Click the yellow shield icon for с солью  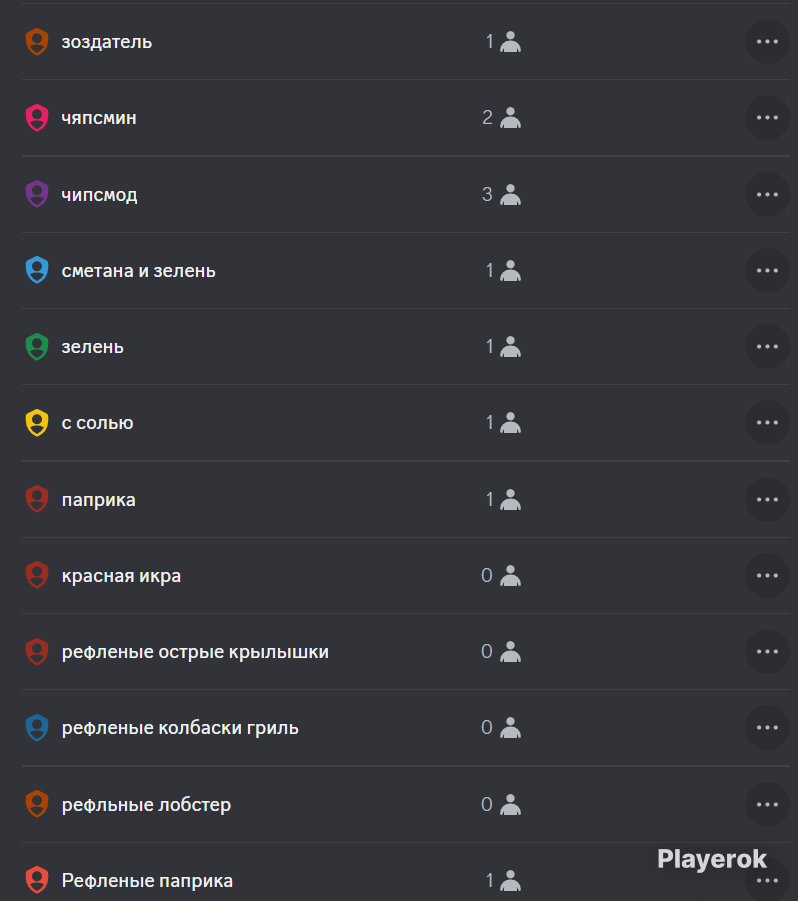click(37, 423)
